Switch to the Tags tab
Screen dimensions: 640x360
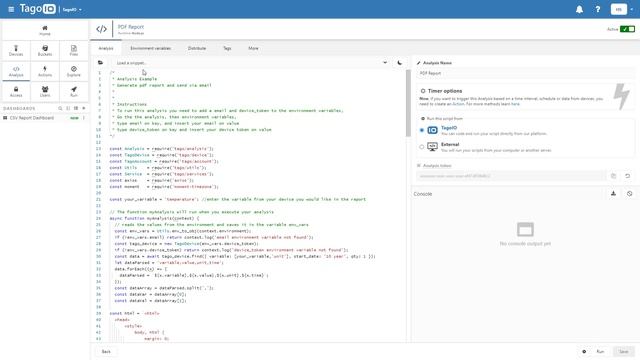(227, 48)
